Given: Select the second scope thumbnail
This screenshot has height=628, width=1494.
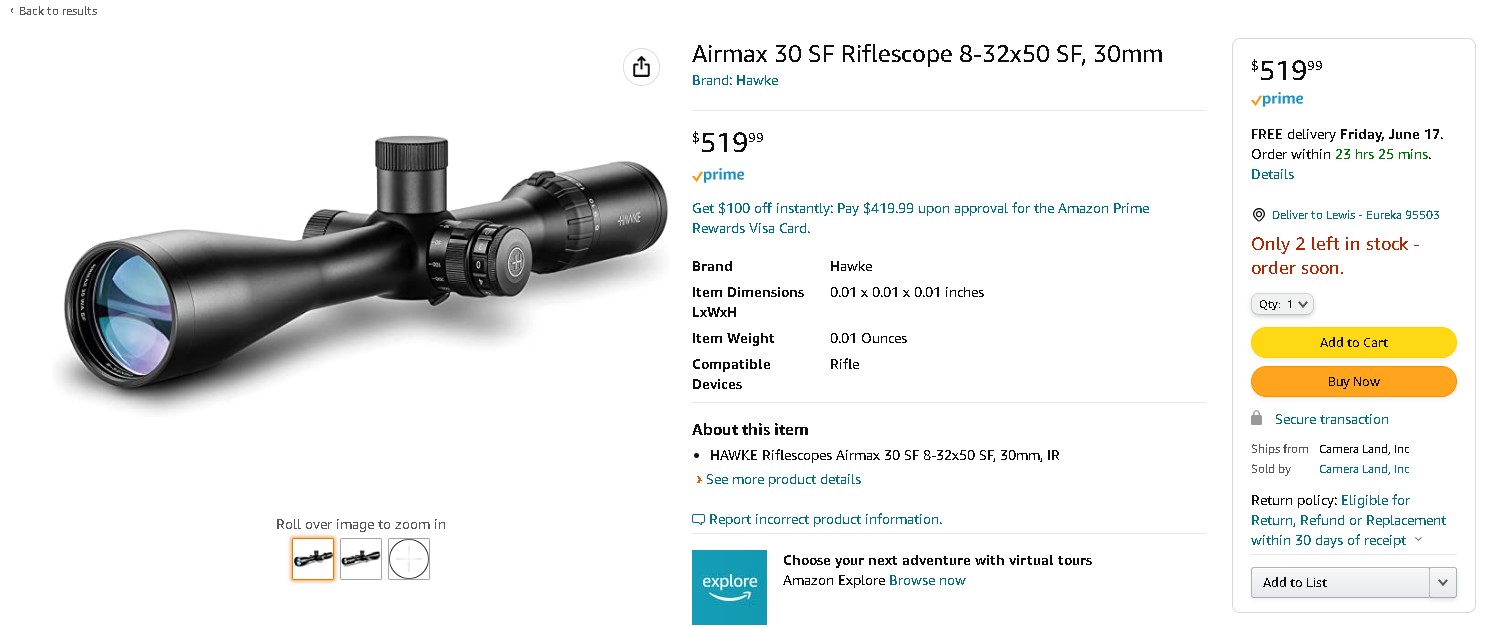Looking at the screenshot, I should click(x=361, y=558).
